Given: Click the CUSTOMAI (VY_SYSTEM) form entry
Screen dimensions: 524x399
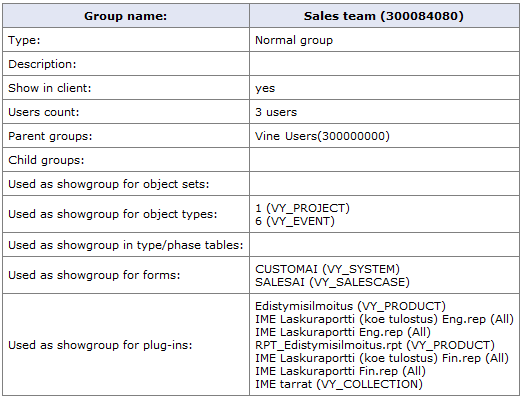Looking at the screenshot, I should (327, 269).
